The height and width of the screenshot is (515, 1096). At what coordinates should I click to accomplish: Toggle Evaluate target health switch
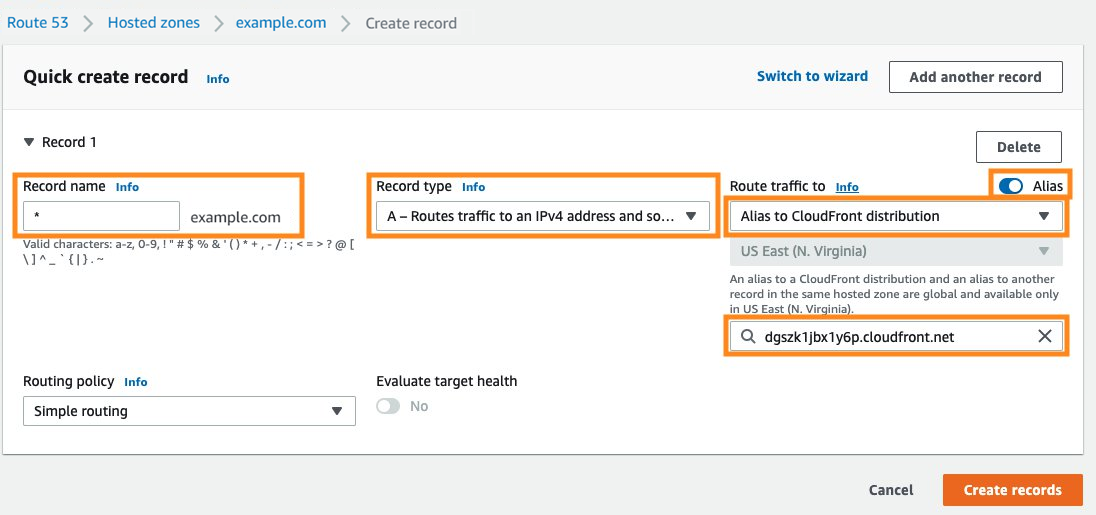coord(388,406)
